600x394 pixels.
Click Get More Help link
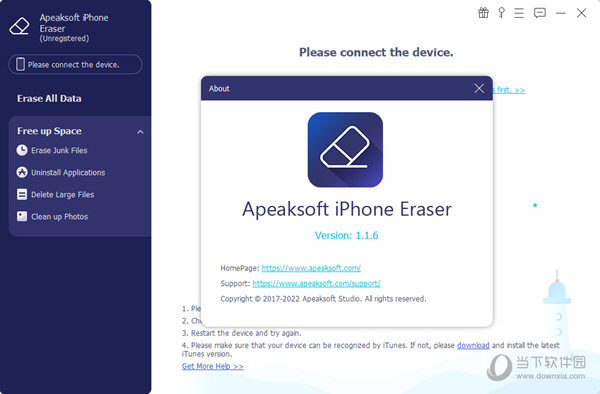pos(213,366)
